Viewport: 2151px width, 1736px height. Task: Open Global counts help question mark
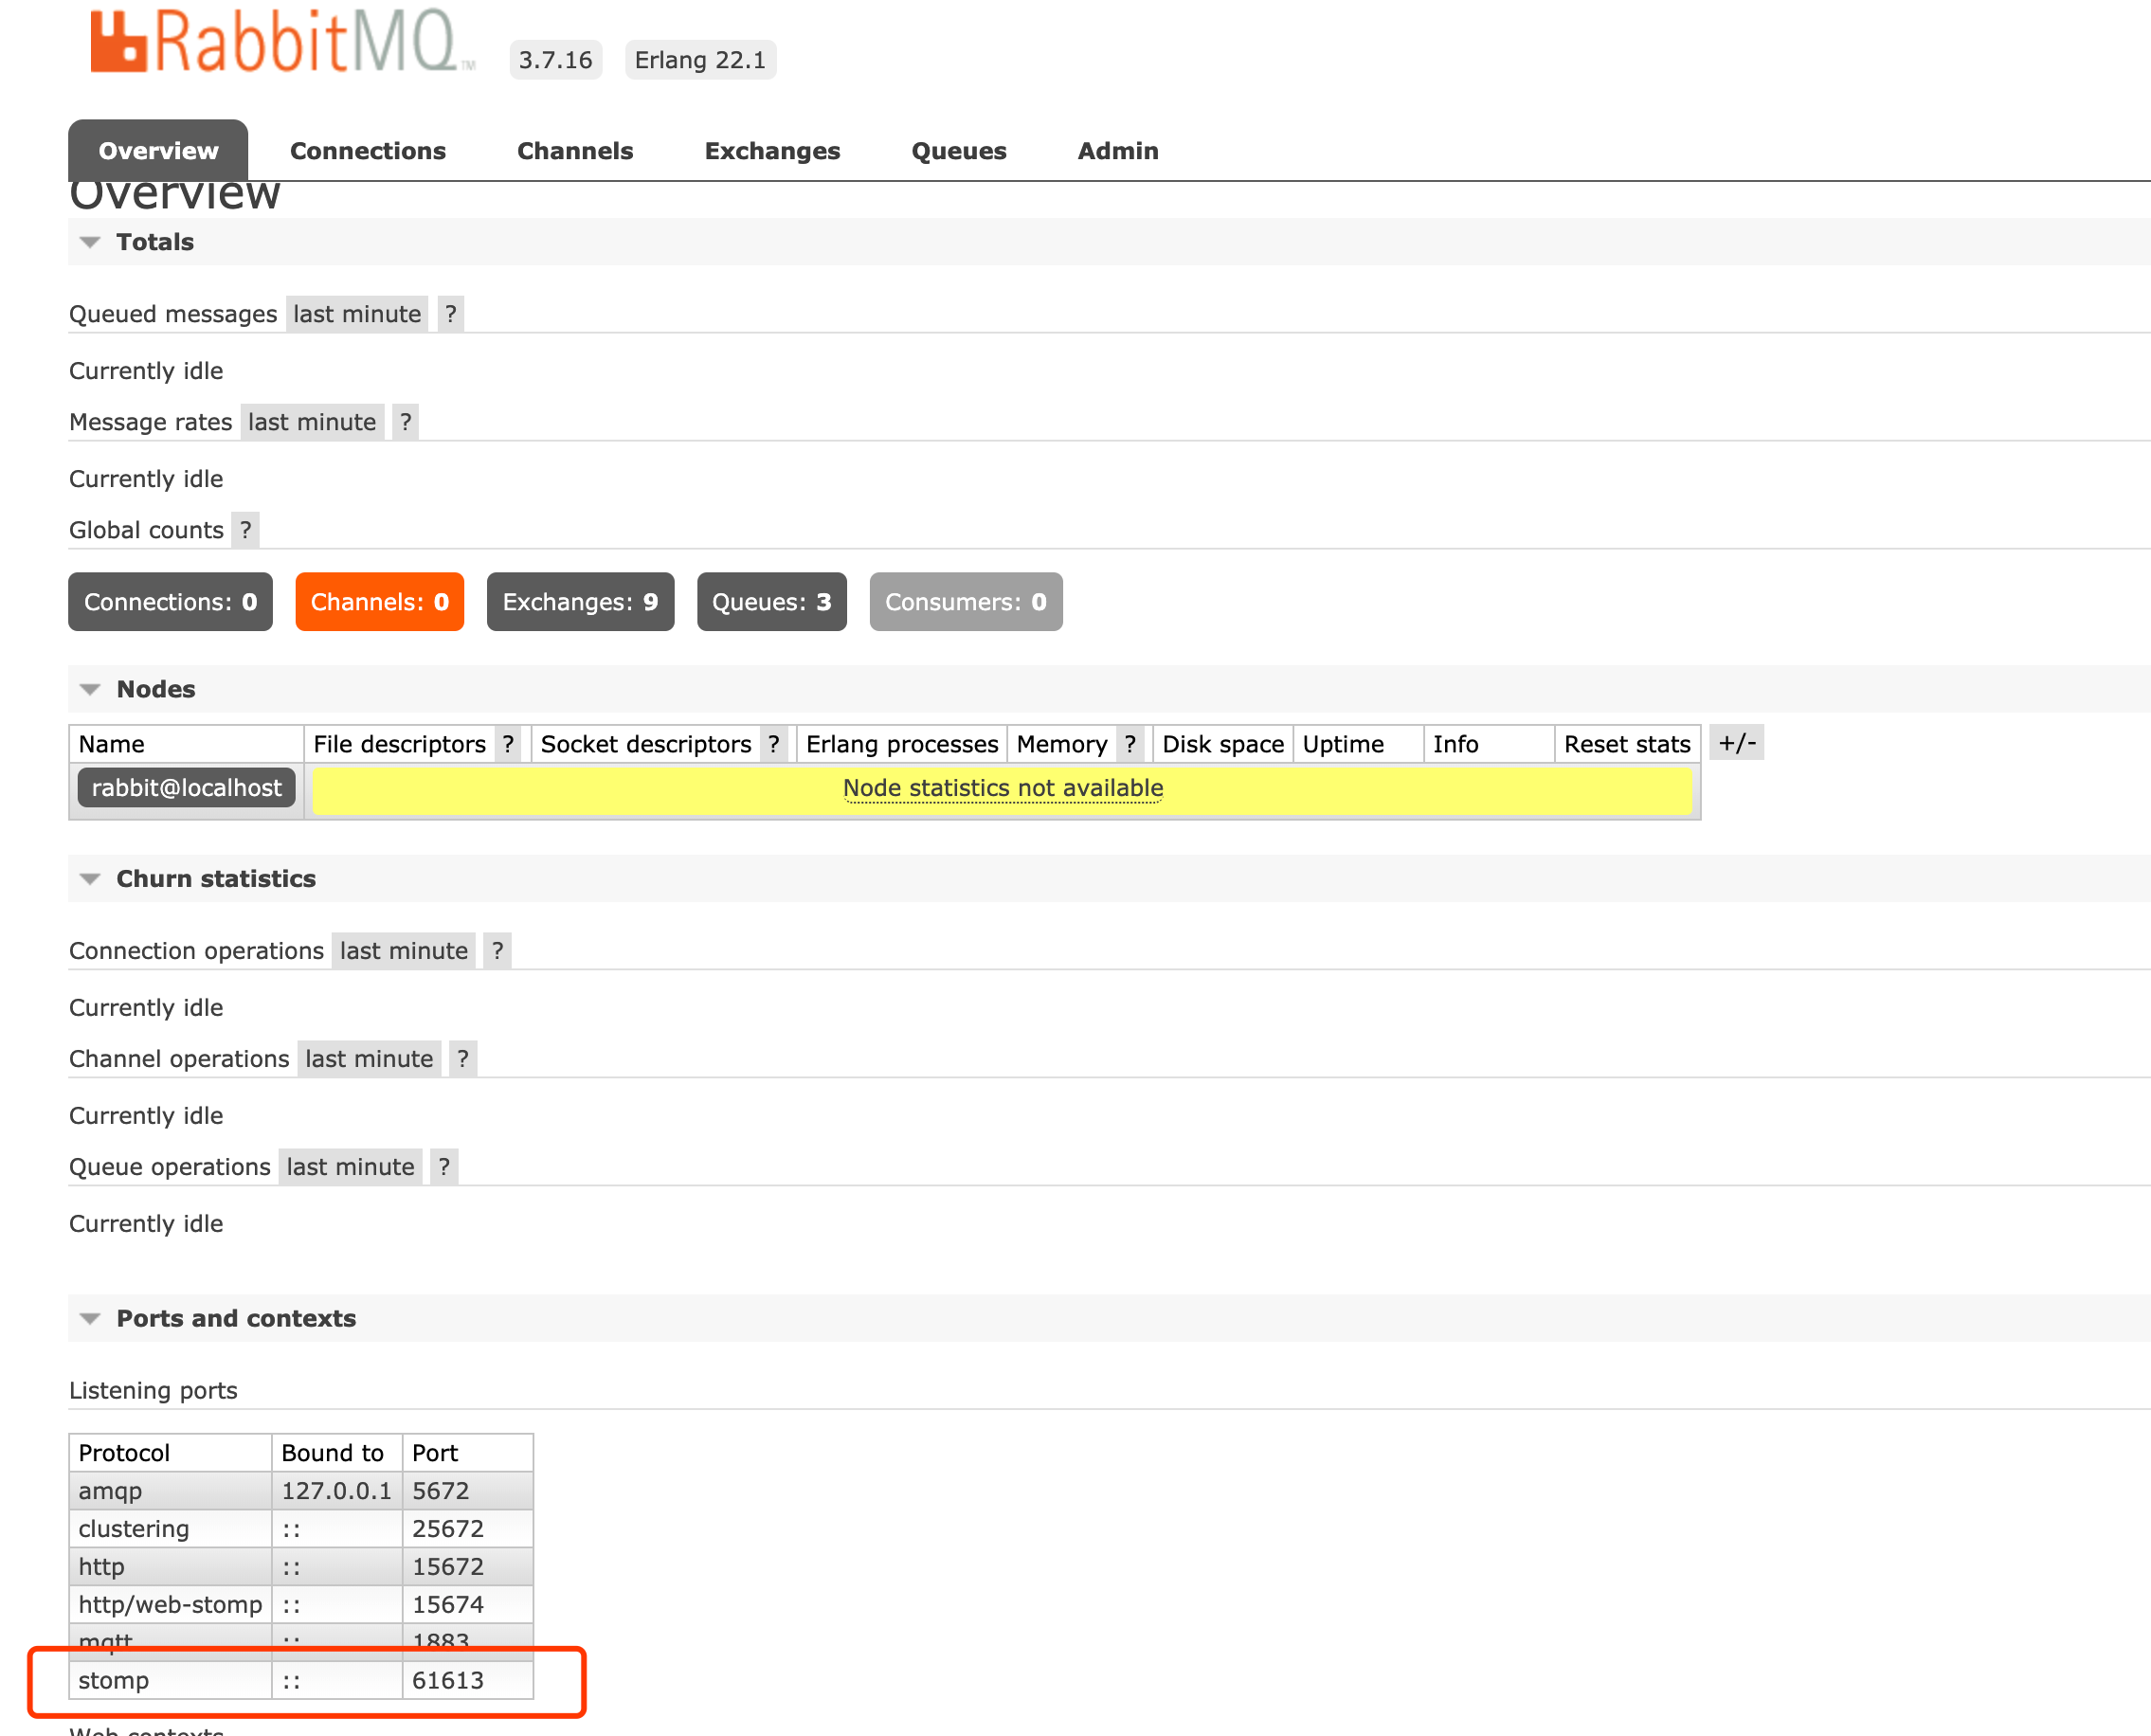pyautogui.click(x=245, y=530)
